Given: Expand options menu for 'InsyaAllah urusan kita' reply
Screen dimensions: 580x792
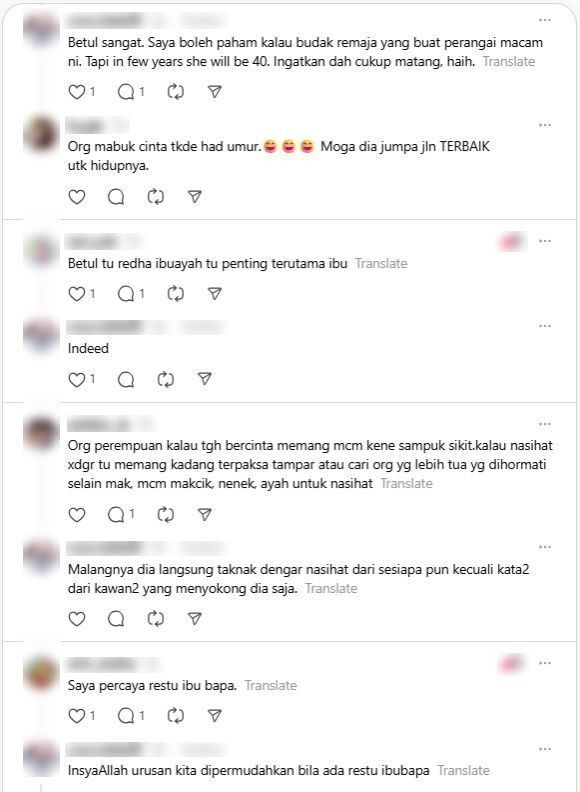Looking at the screenshot, I should point(545,750).
